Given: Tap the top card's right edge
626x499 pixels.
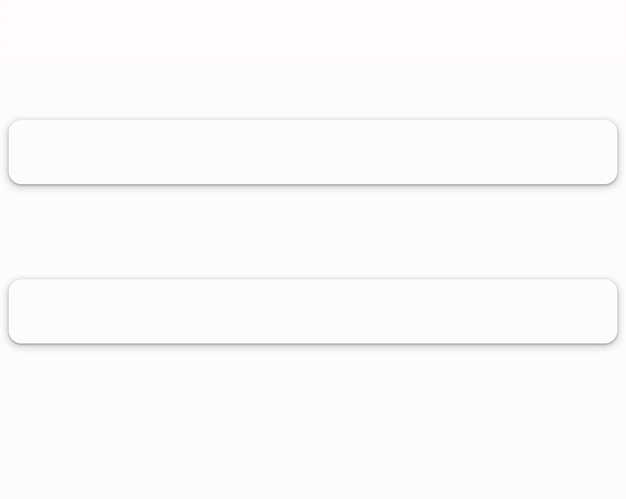Looking at the screenshot, I should (615, 152).
